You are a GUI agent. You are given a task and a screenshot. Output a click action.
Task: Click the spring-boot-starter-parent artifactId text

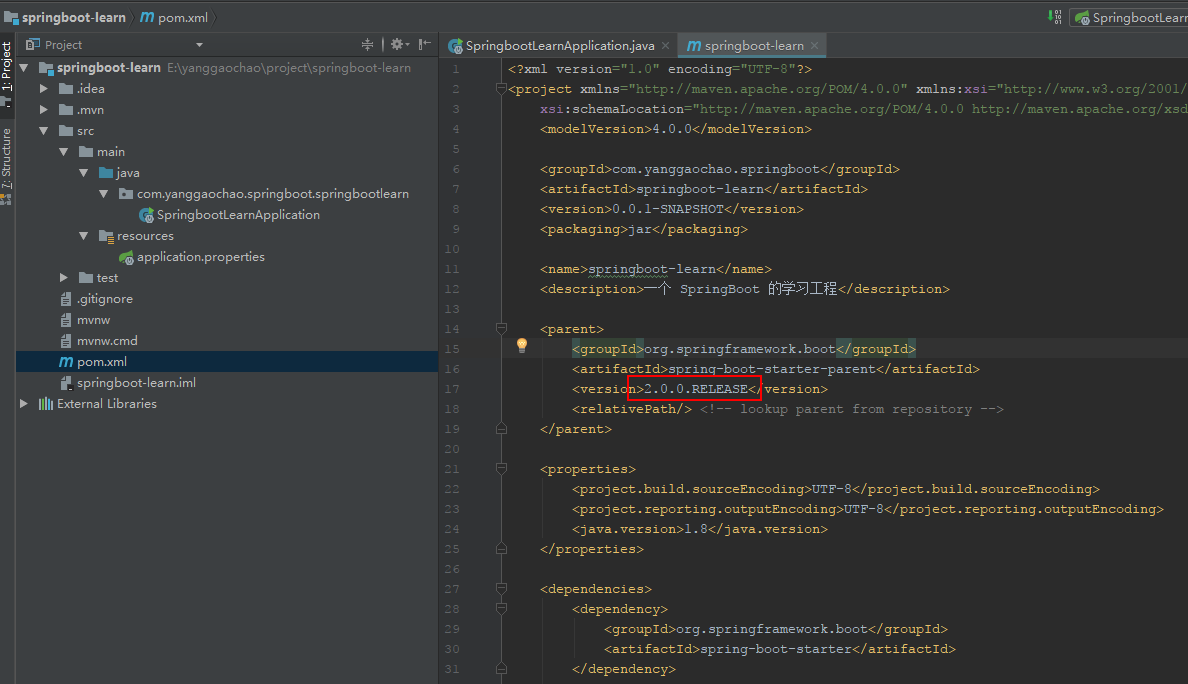click(771, 369)
